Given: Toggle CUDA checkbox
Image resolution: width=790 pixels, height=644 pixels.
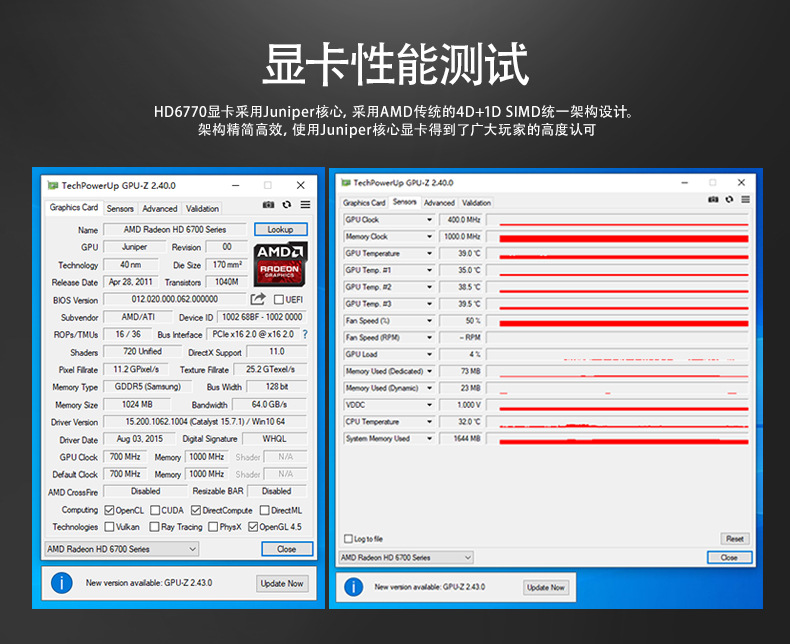Looking at the screenshot, I should pyautogui.click(x=155, y=510).
